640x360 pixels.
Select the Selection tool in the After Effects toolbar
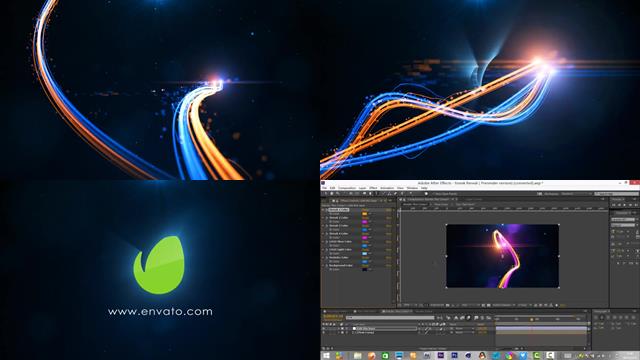[x=326, y=193]
